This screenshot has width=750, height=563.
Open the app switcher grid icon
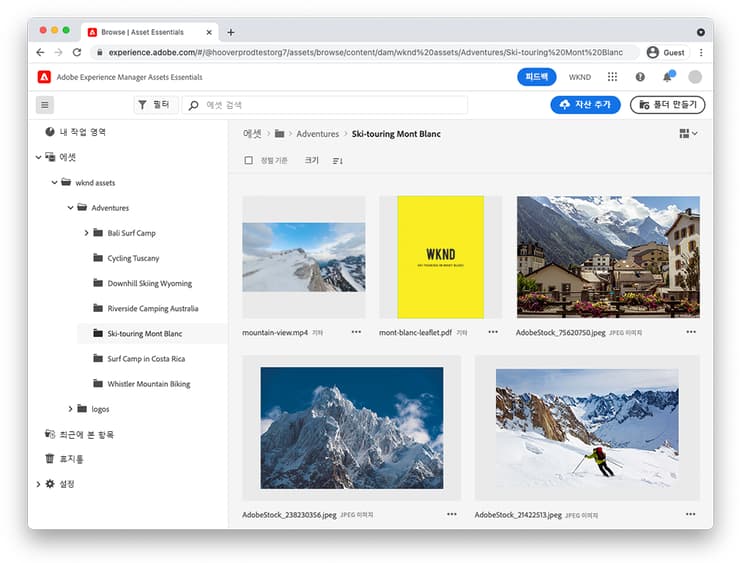[612, 77]
